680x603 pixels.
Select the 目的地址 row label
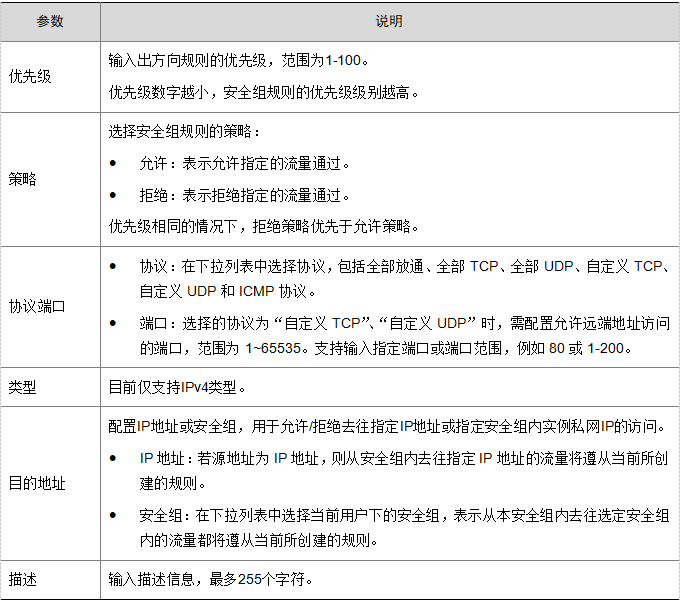point(36,483)
